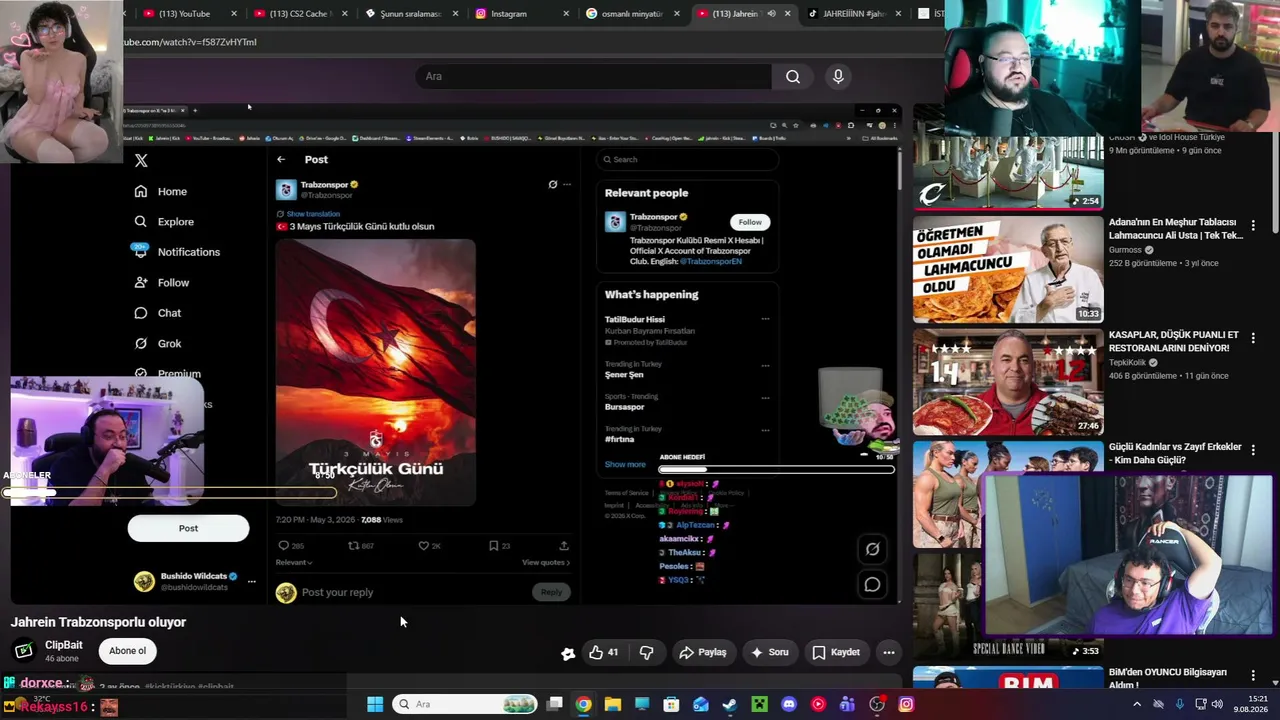Click the browser address bar URL

pos(190,42)
